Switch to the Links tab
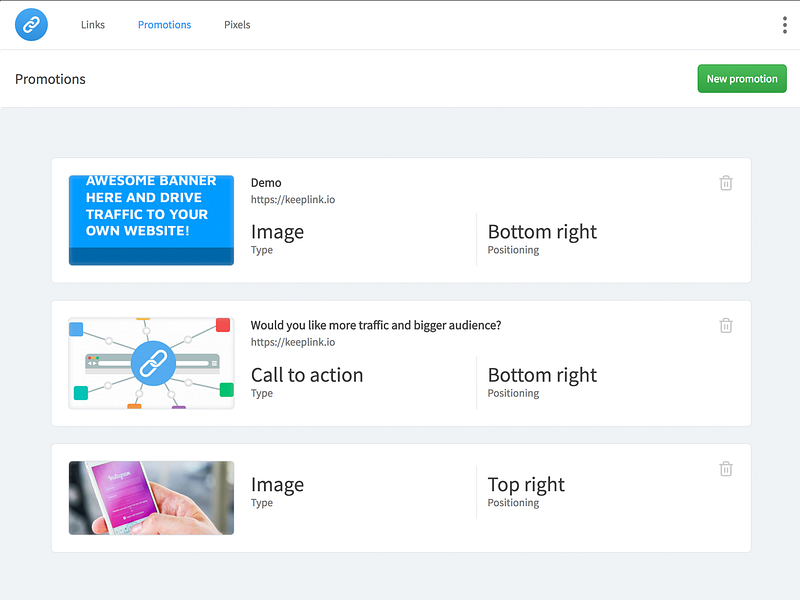 pos(93,24)
